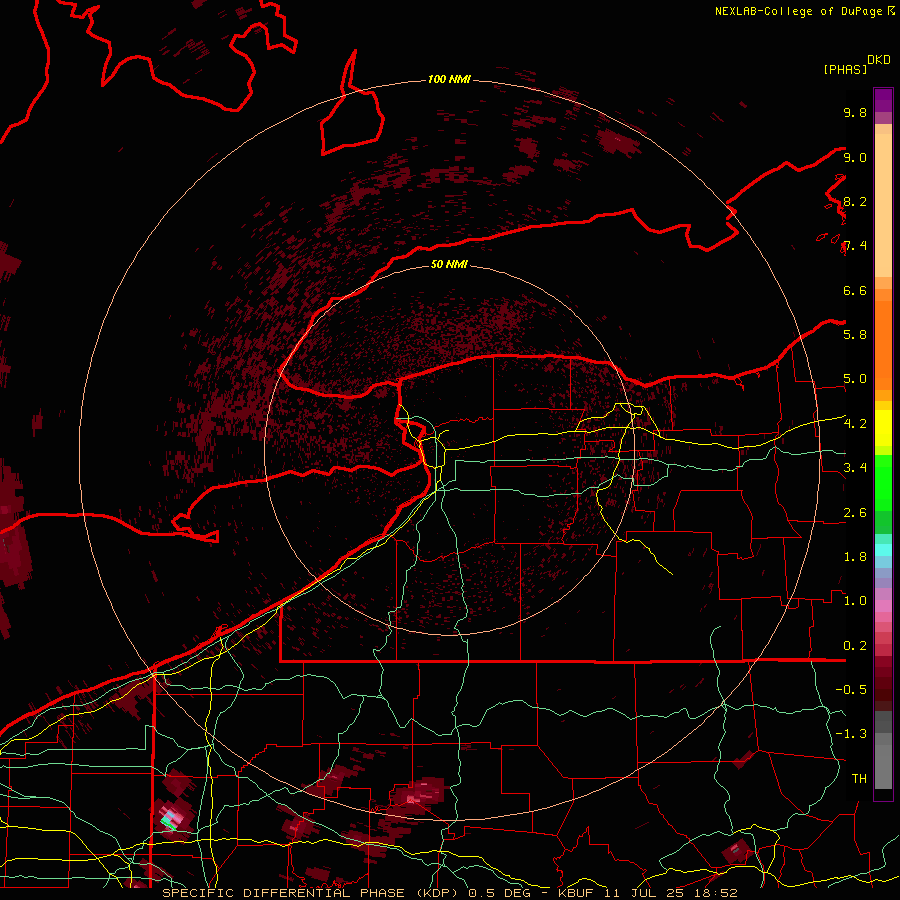Click the 9.0 legend value
Viewport: 900px width, 900px height.
tap(855, 157)
